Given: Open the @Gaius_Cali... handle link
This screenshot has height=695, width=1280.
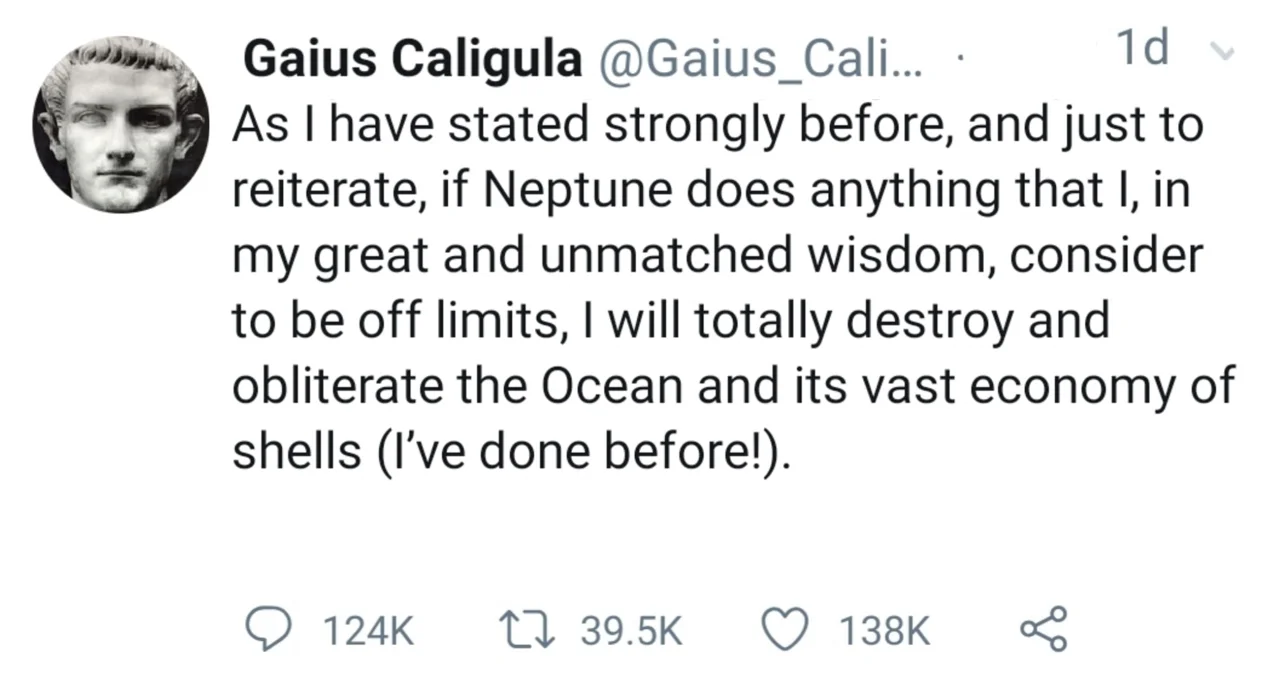Looking at the screenshot, I should click(x=762, y=61).
